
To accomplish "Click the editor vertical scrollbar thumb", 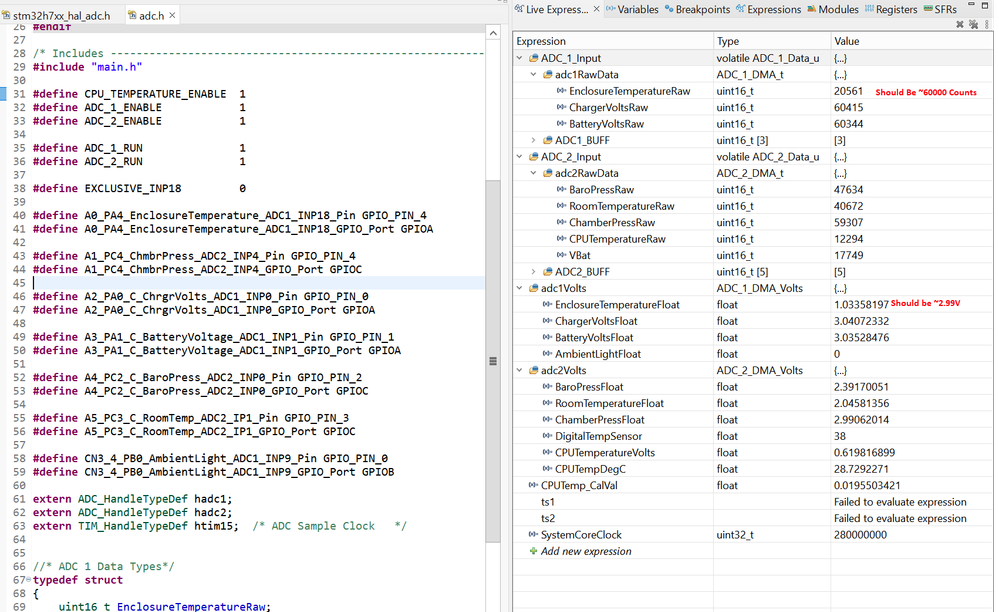I will [x=493, y=361].
